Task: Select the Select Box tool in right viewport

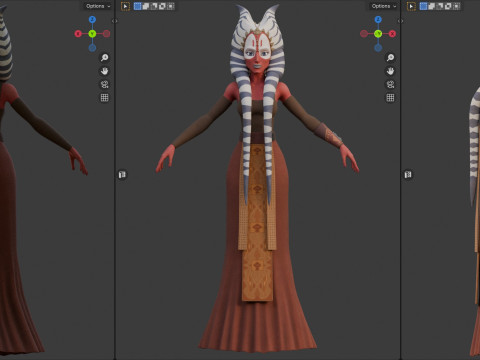Action: click(x=411, y=6)
